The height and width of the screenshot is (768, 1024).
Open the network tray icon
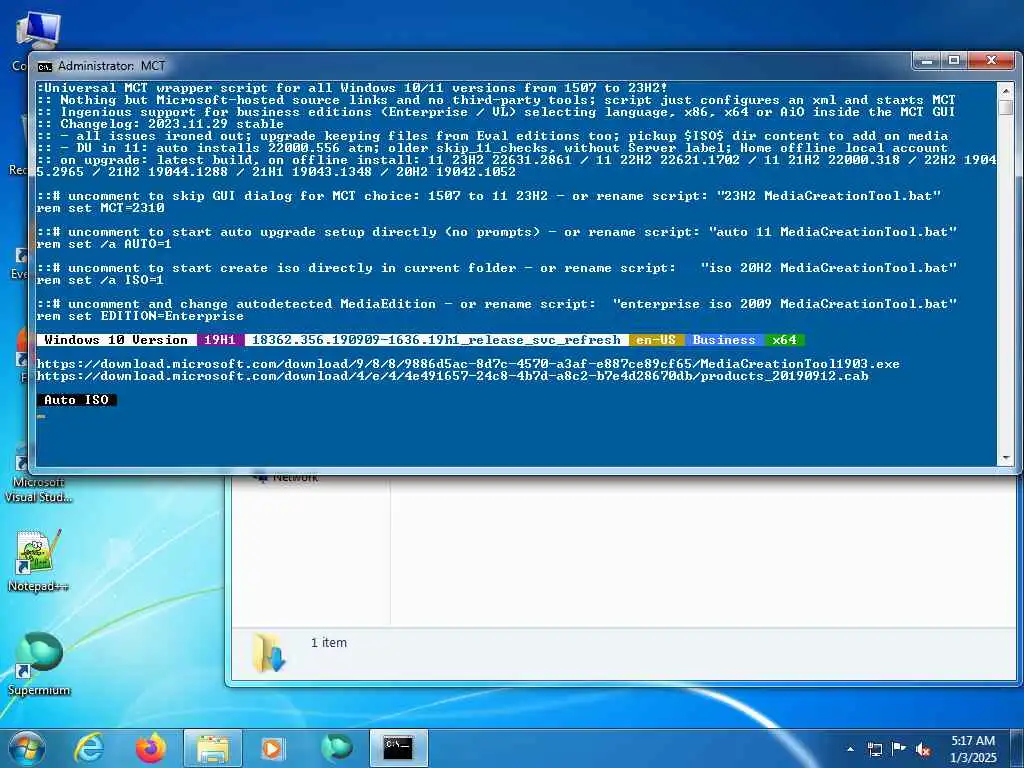tap(874, 749)
